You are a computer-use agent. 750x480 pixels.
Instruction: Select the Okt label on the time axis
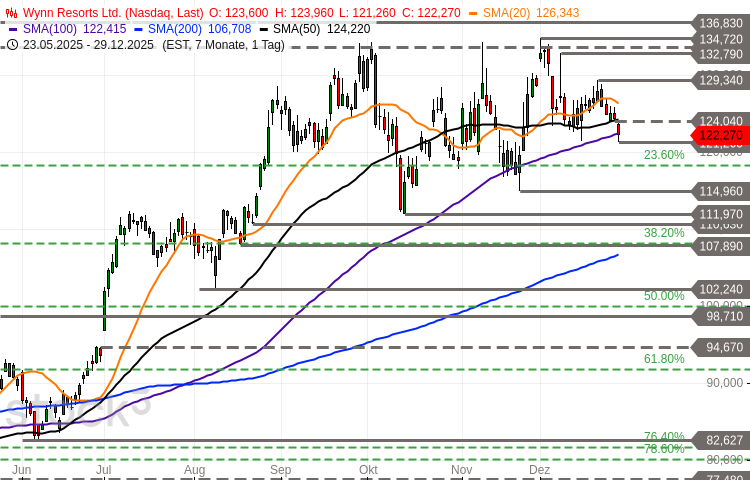click(368, 470)
